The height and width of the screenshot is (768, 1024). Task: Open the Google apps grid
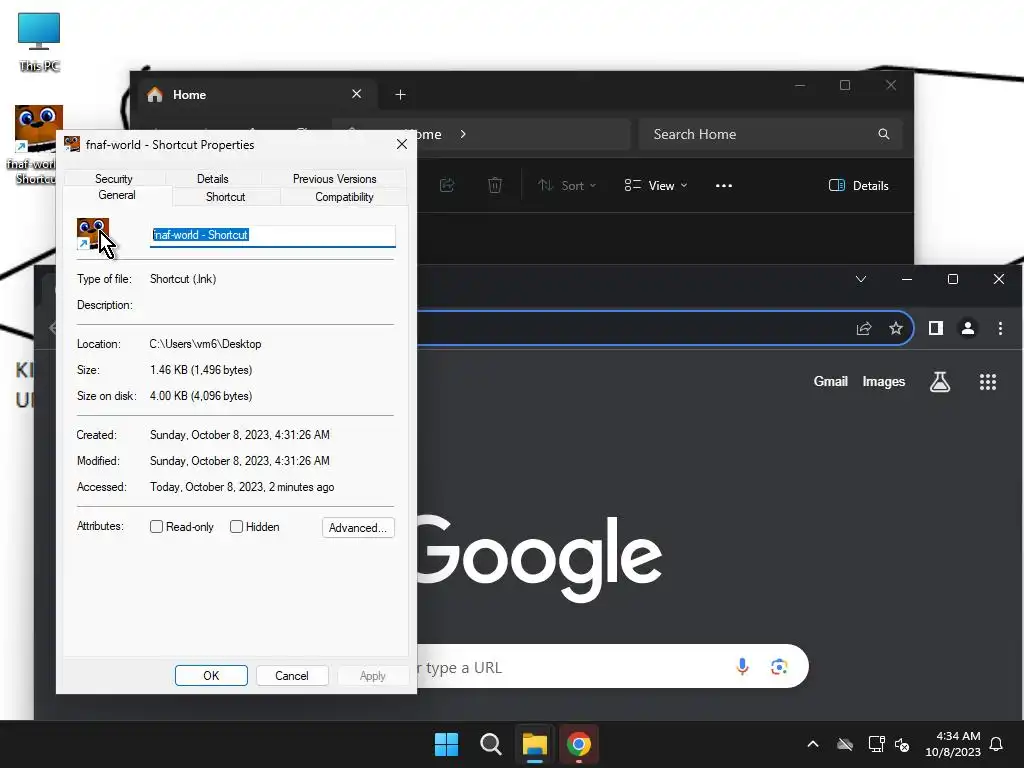[988, 382]
